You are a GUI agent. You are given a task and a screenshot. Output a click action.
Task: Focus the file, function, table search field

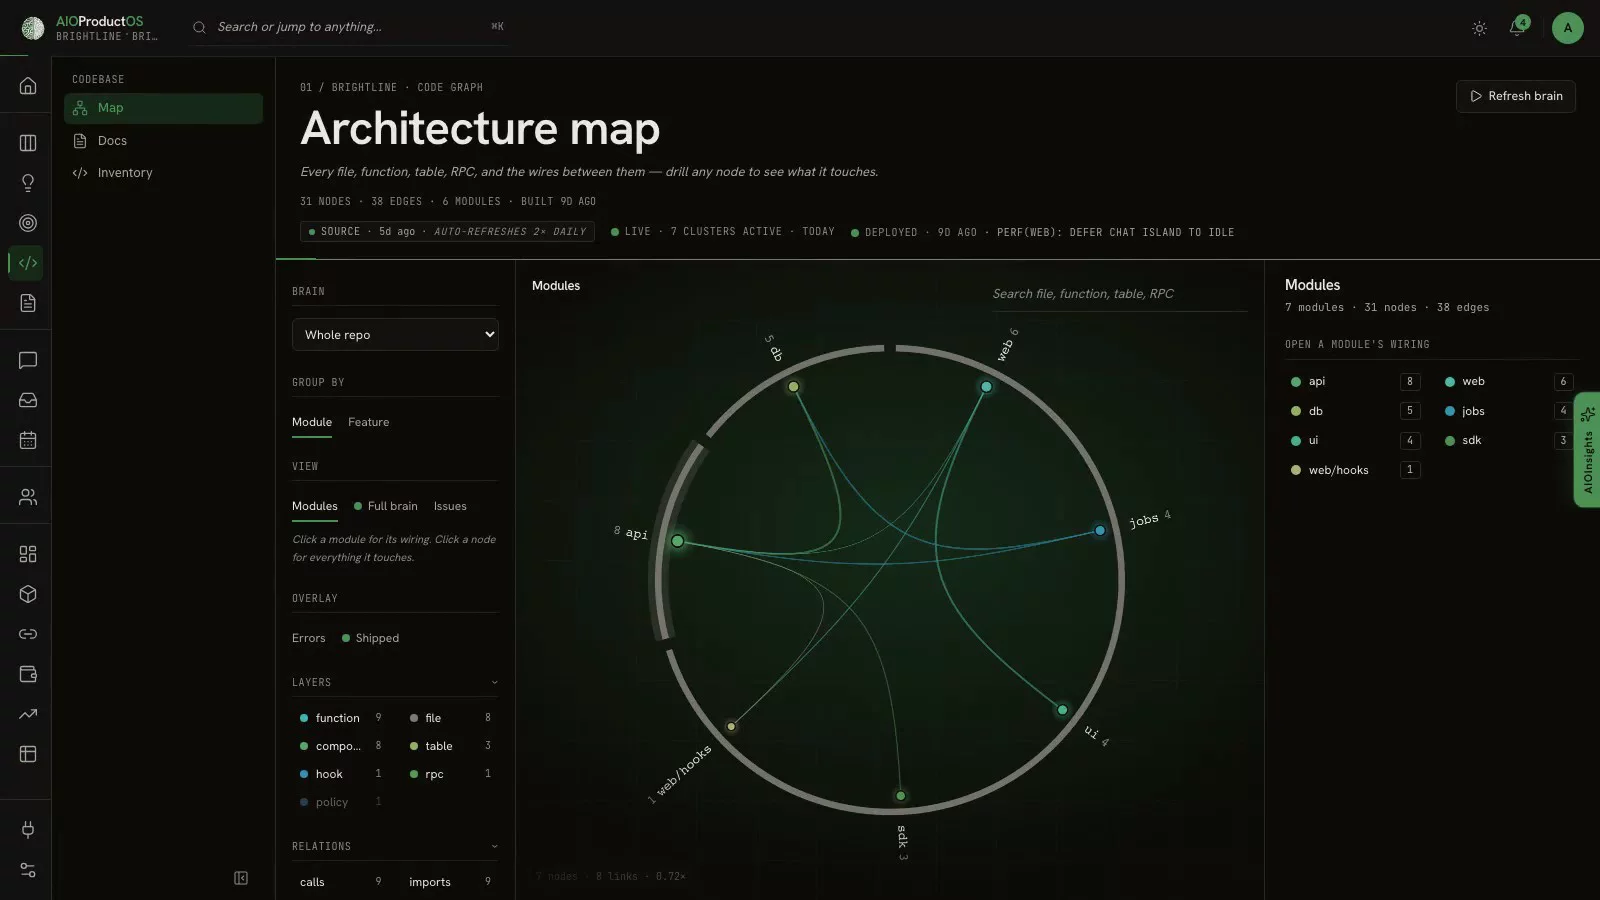pyautogui.click(x=1118, y=294)
